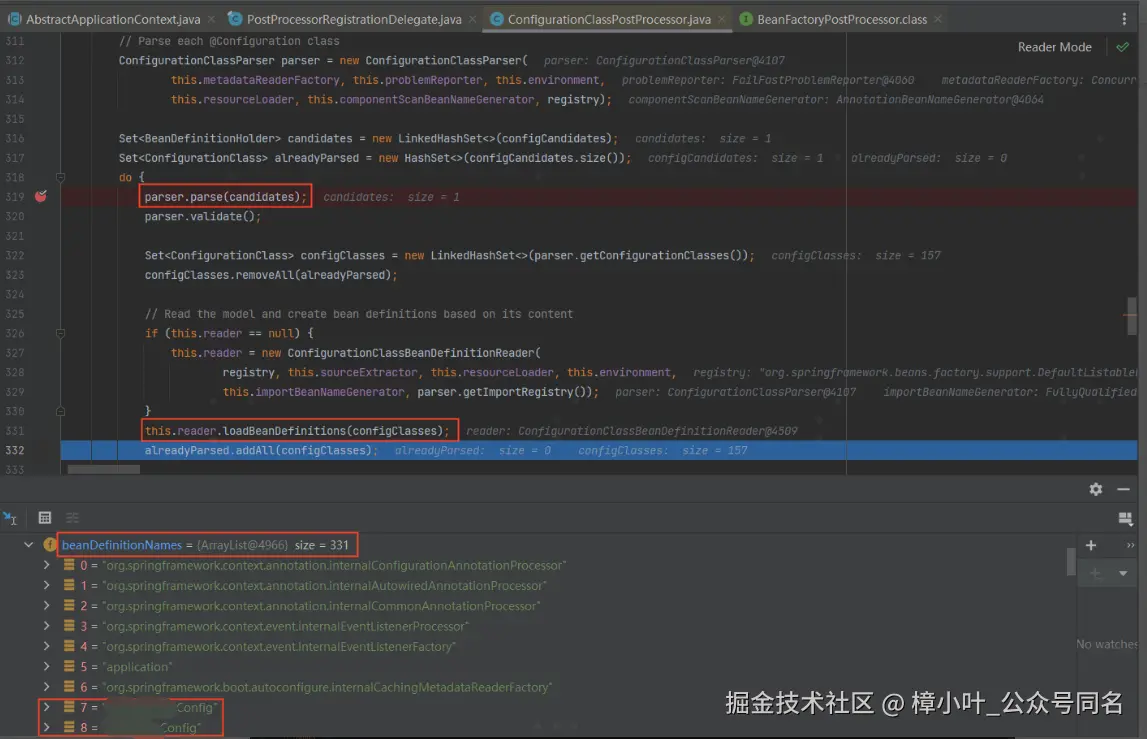Viewport: 1147px width, 739px height.
Task: Click the list icon of element 0
Action: tap(69, 565)
